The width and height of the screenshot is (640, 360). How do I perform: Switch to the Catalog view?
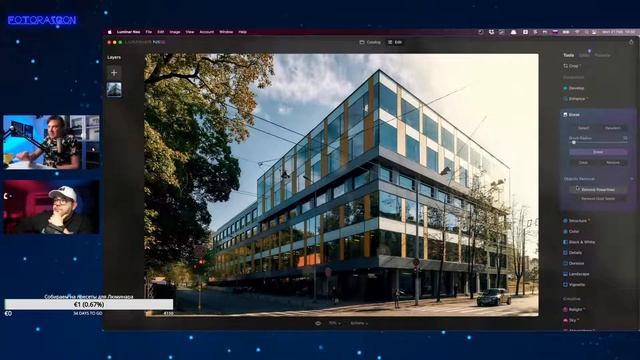pos(370,42)
